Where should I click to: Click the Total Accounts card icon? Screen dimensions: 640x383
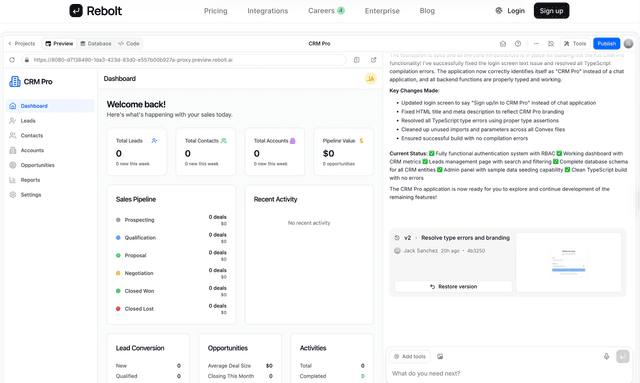pos(293,141)
